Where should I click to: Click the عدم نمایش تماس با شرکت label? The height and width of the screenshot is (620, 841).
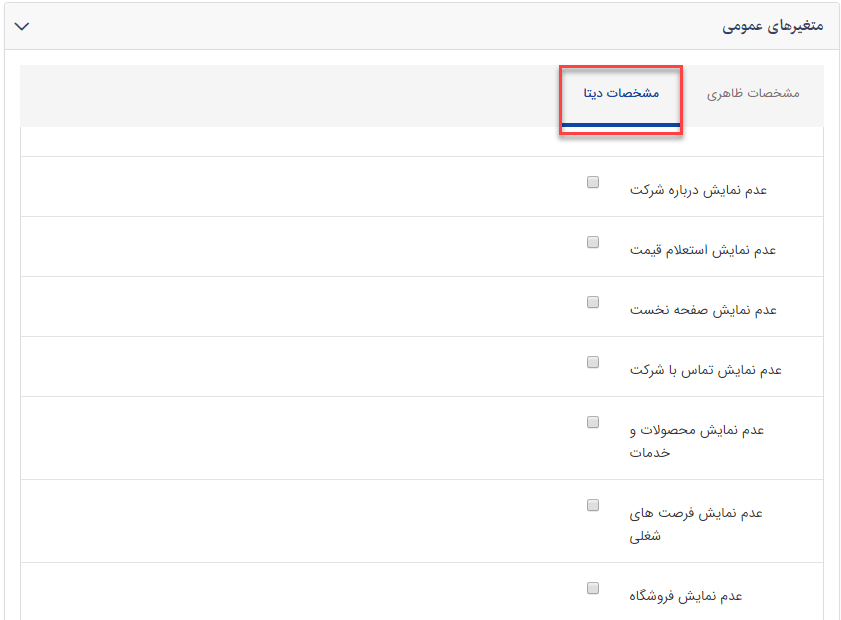click(x=705, y=370)
